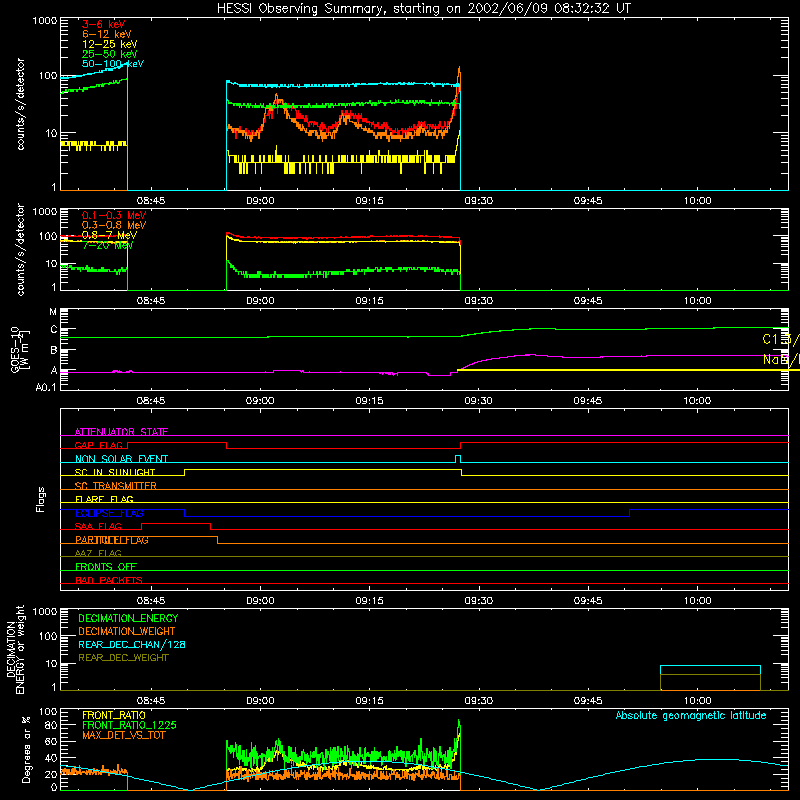Click the Absolute geomagnetic latitude label
The height and width of the screenshot is (800, 800).
click(691, 715)
